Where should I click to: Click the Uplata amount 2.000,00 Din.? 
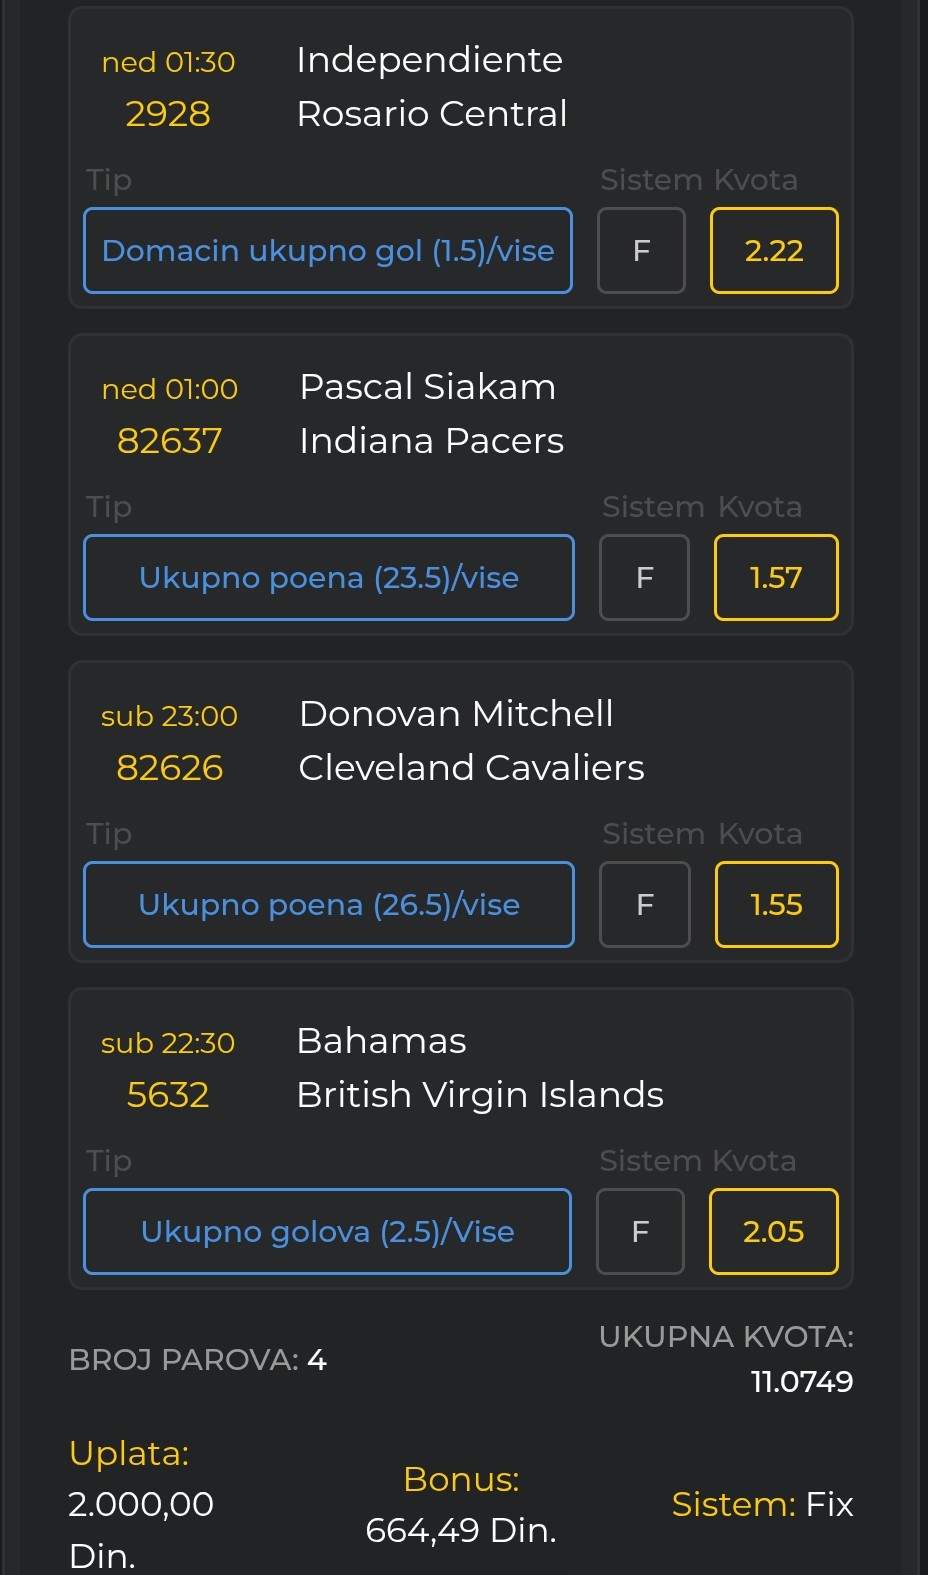tap(141, 1505)
